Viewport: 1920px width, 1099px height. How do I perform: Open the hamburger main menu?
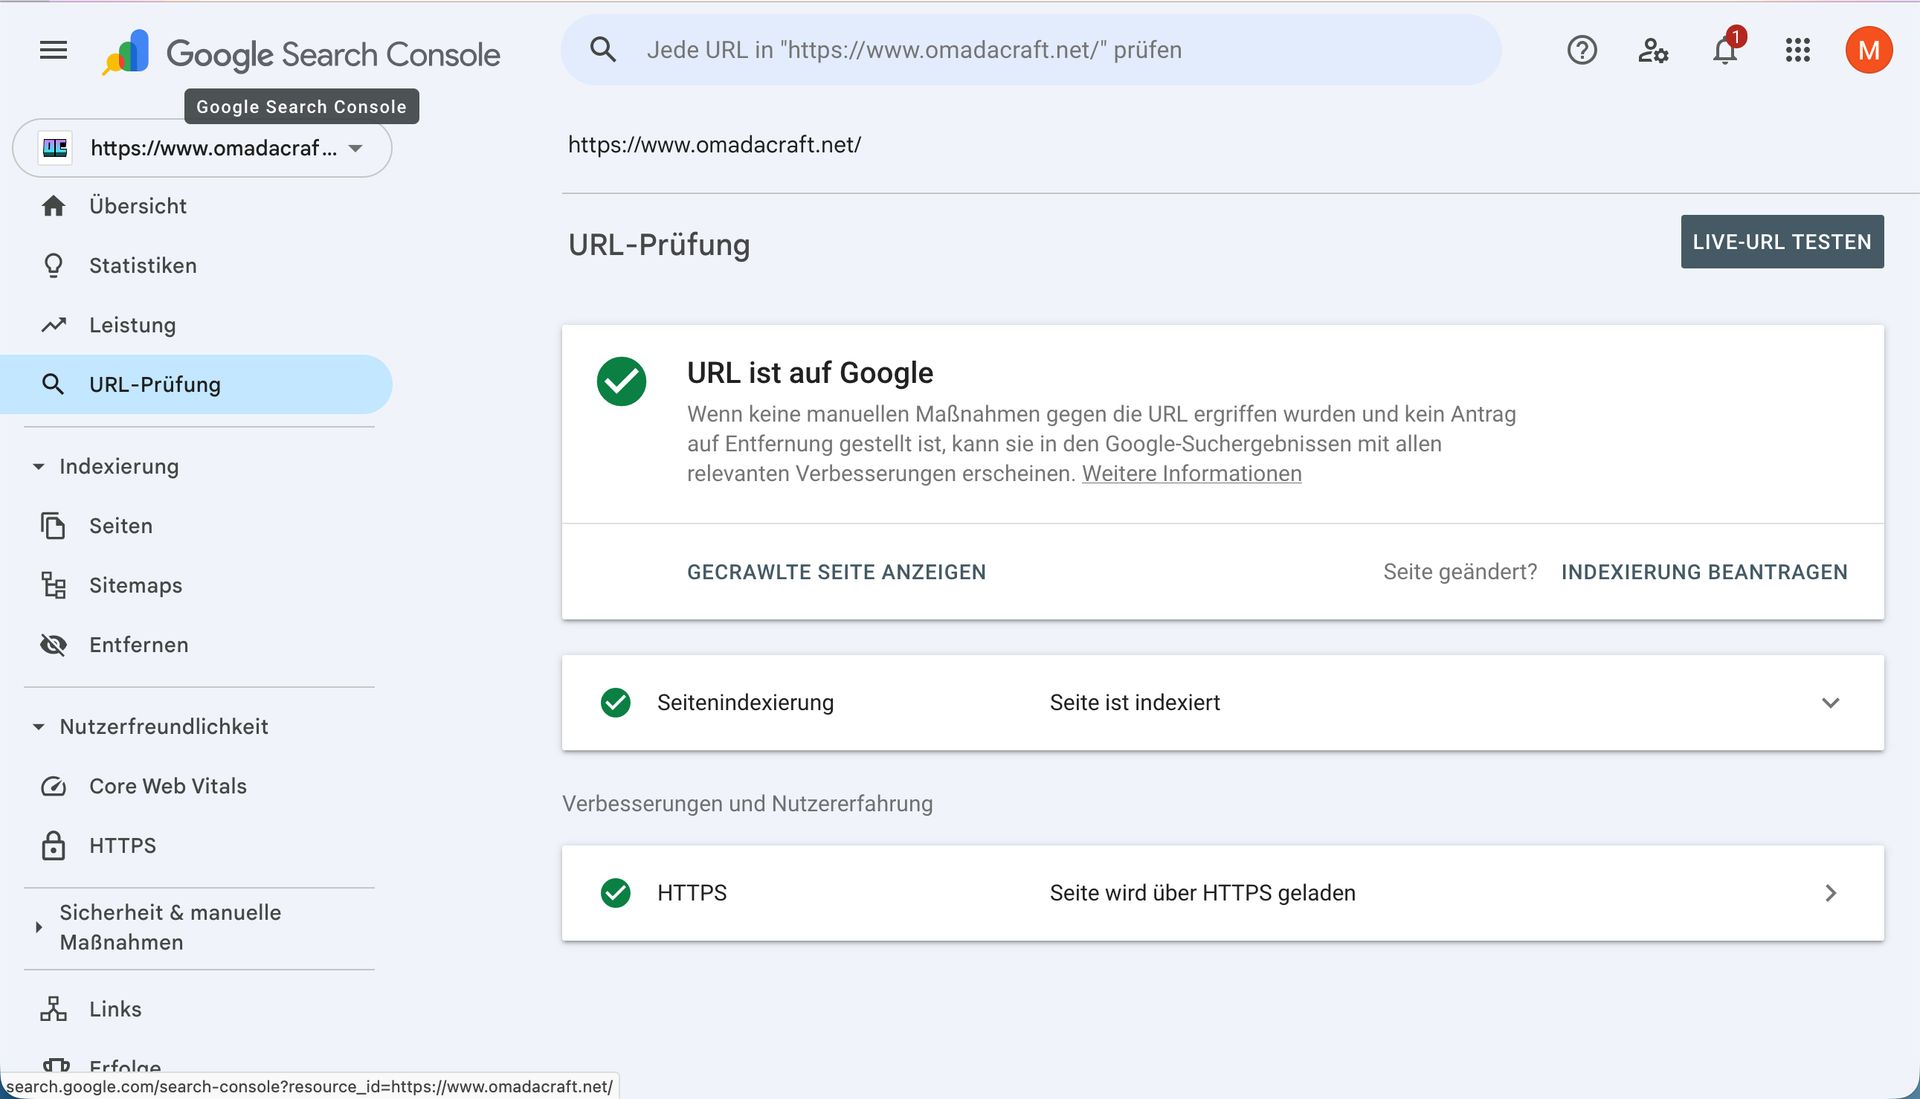pos(53,50)
